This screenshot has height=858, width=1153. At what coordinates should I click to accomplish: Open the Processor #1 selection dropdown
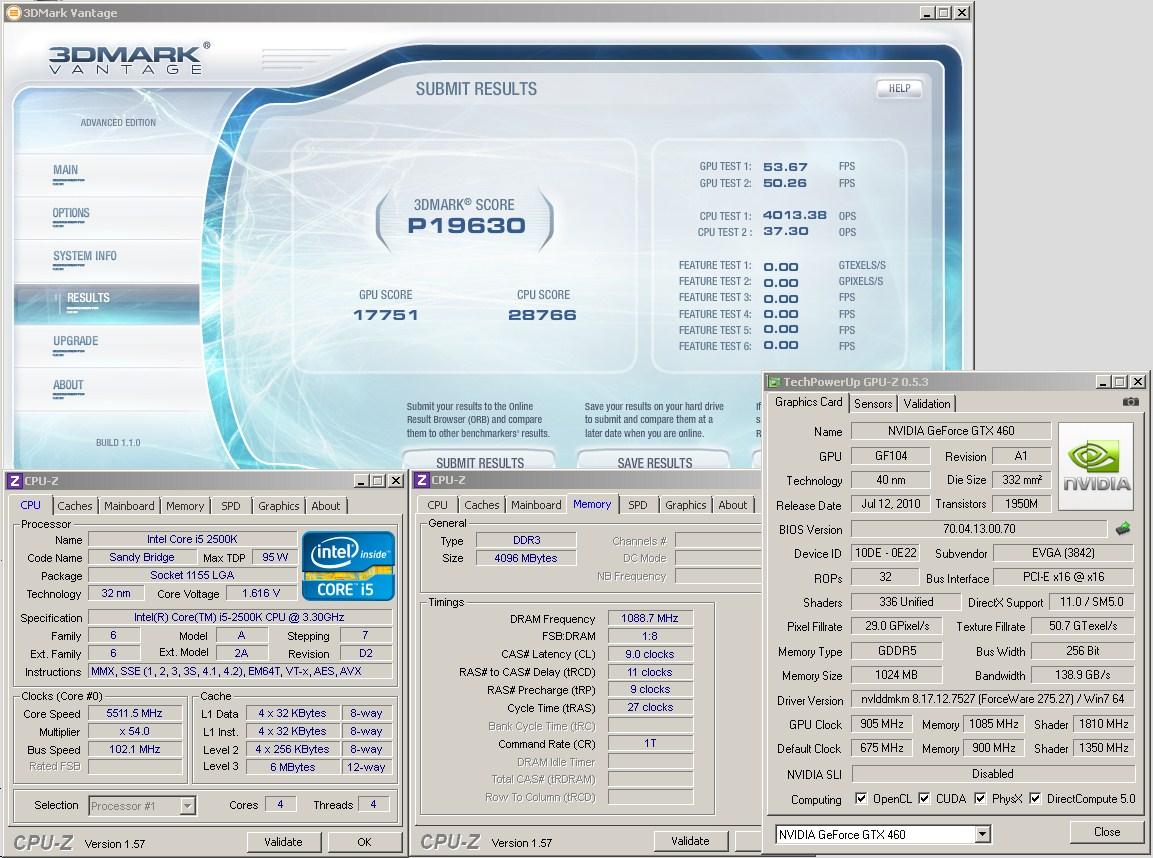tap(188, 806)
